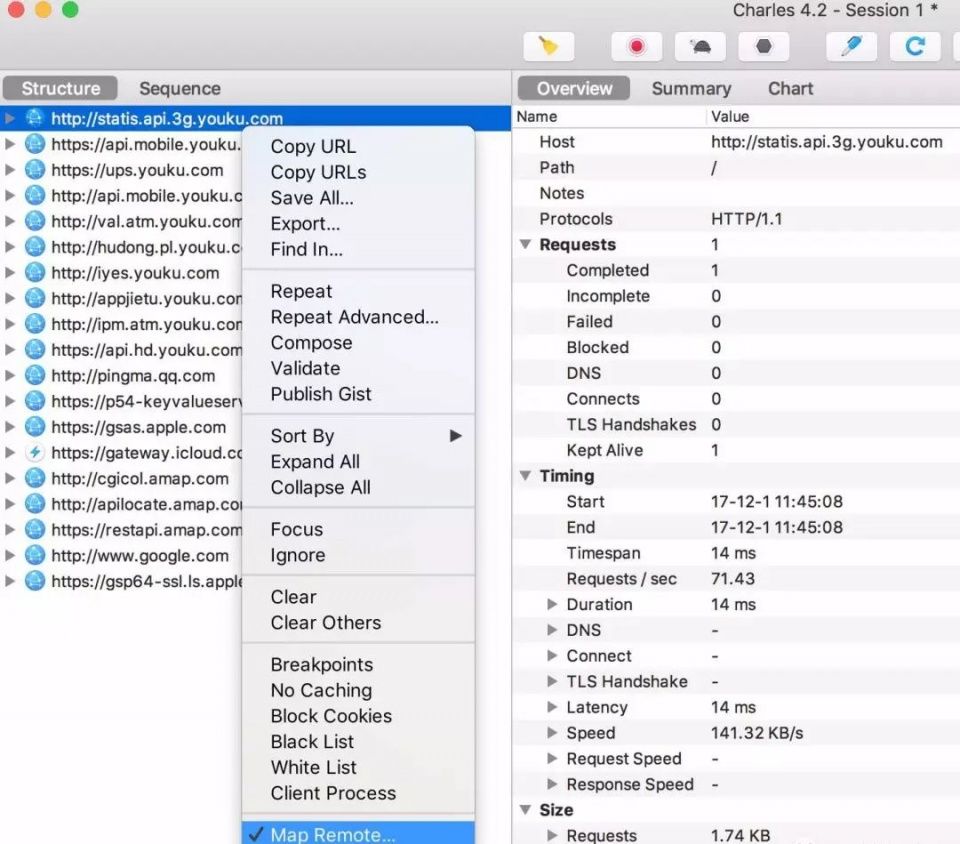Click the broom clear session icon
960x844 pixels.
547,46
